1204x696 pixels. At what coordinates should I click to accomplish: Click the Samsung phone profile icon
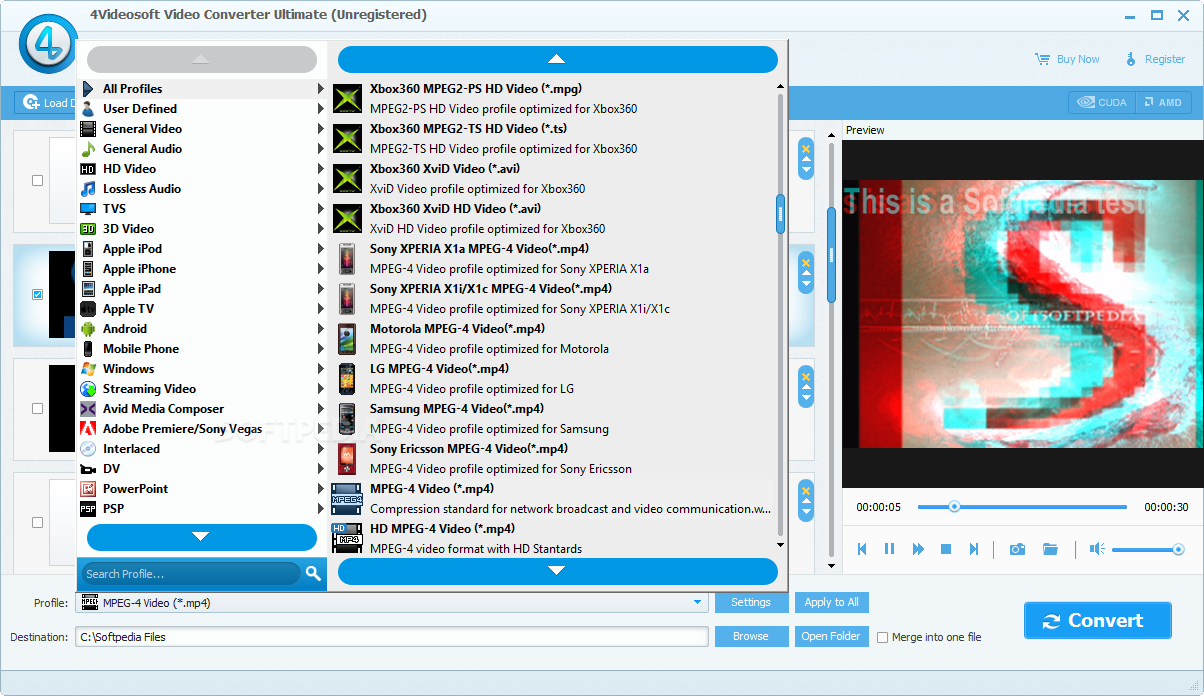point(347,418)
